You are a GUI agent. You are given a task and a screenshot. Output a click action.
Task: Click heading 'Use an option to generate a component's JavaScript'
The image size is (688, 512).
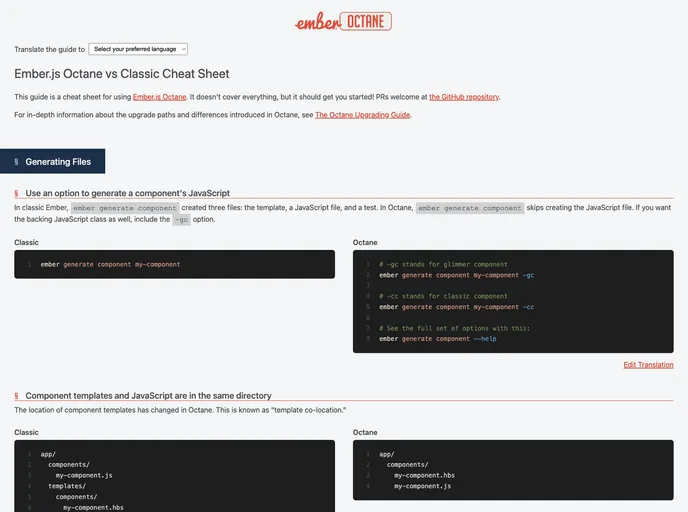[x=127, y=193]
